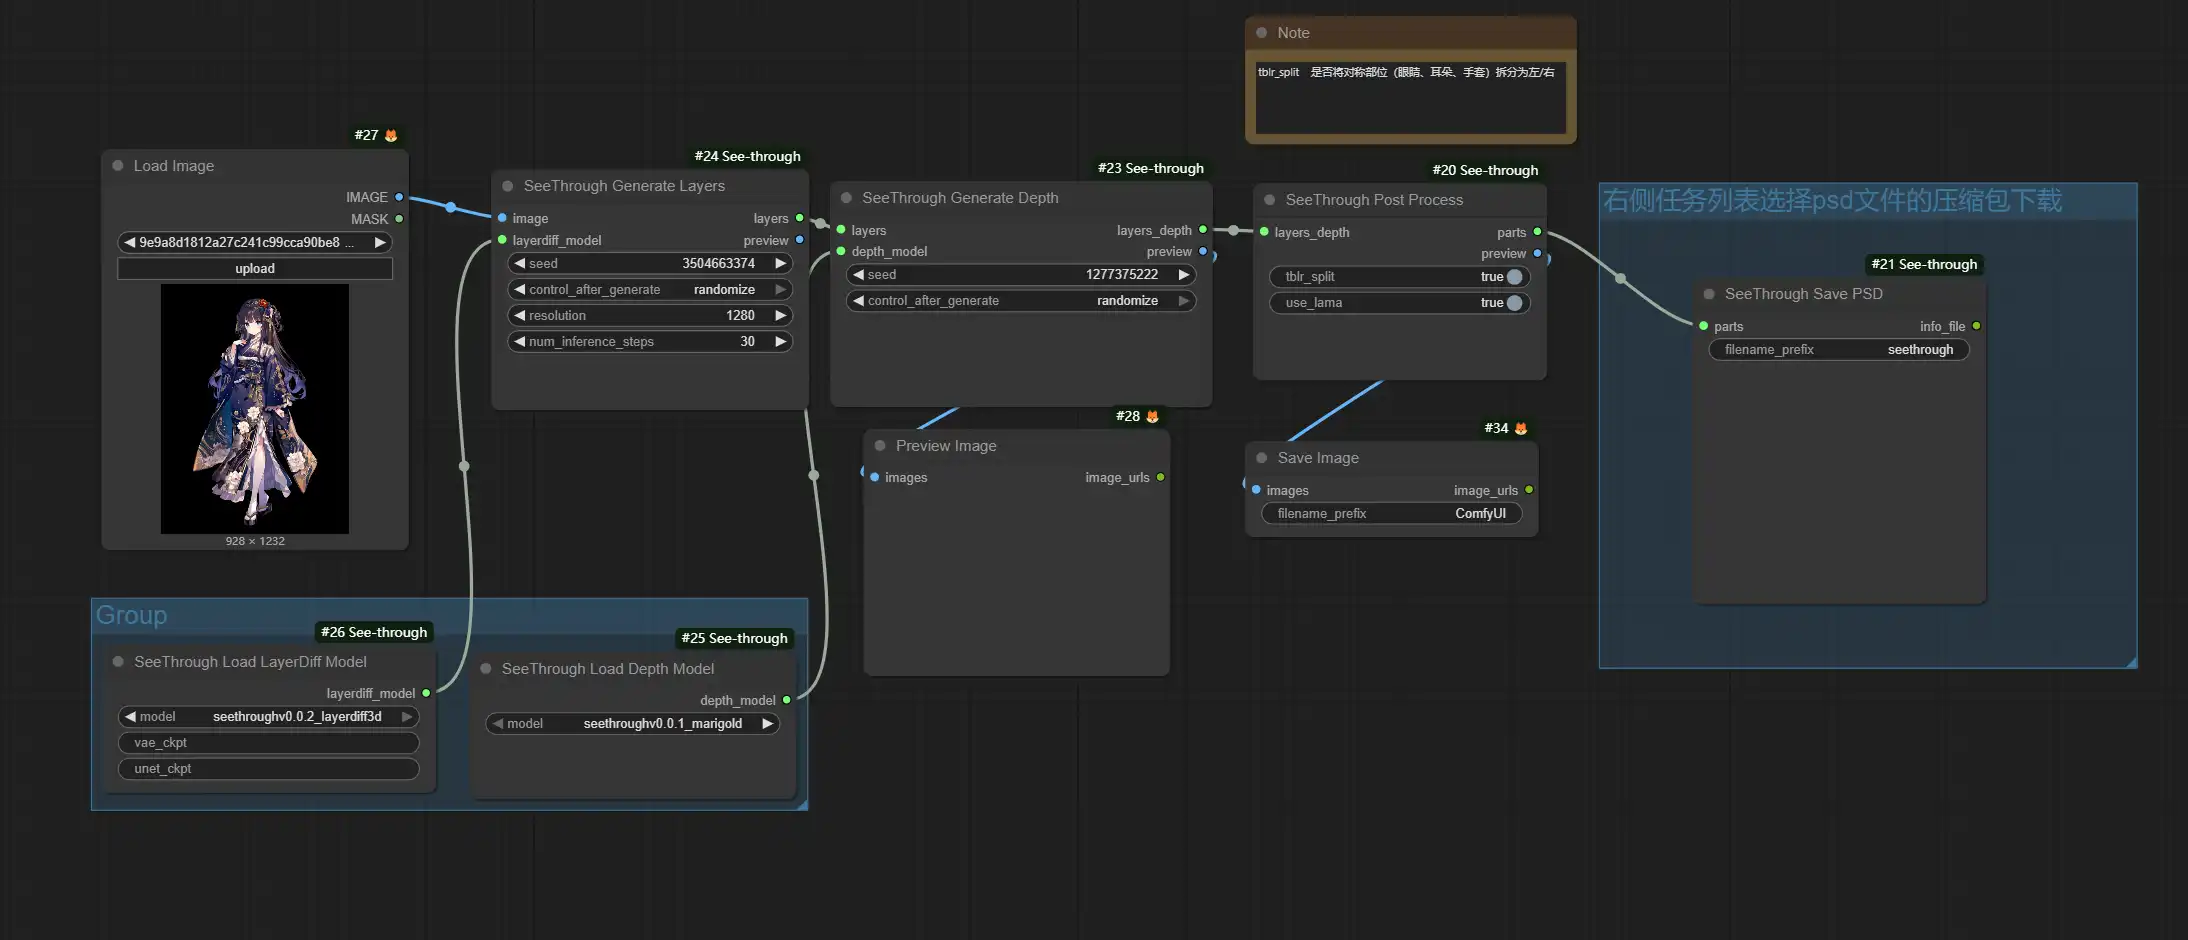Click the vae_ckpt input field

click(x=268, y=743)
